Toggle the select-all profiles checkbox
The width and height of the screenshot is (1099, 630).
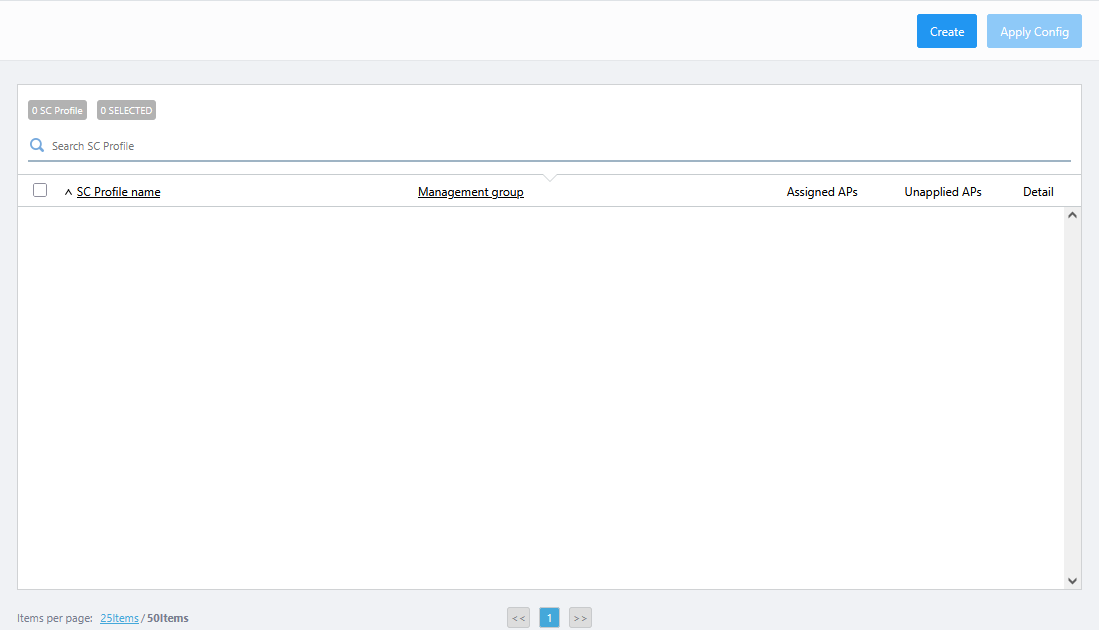point(40,190)
